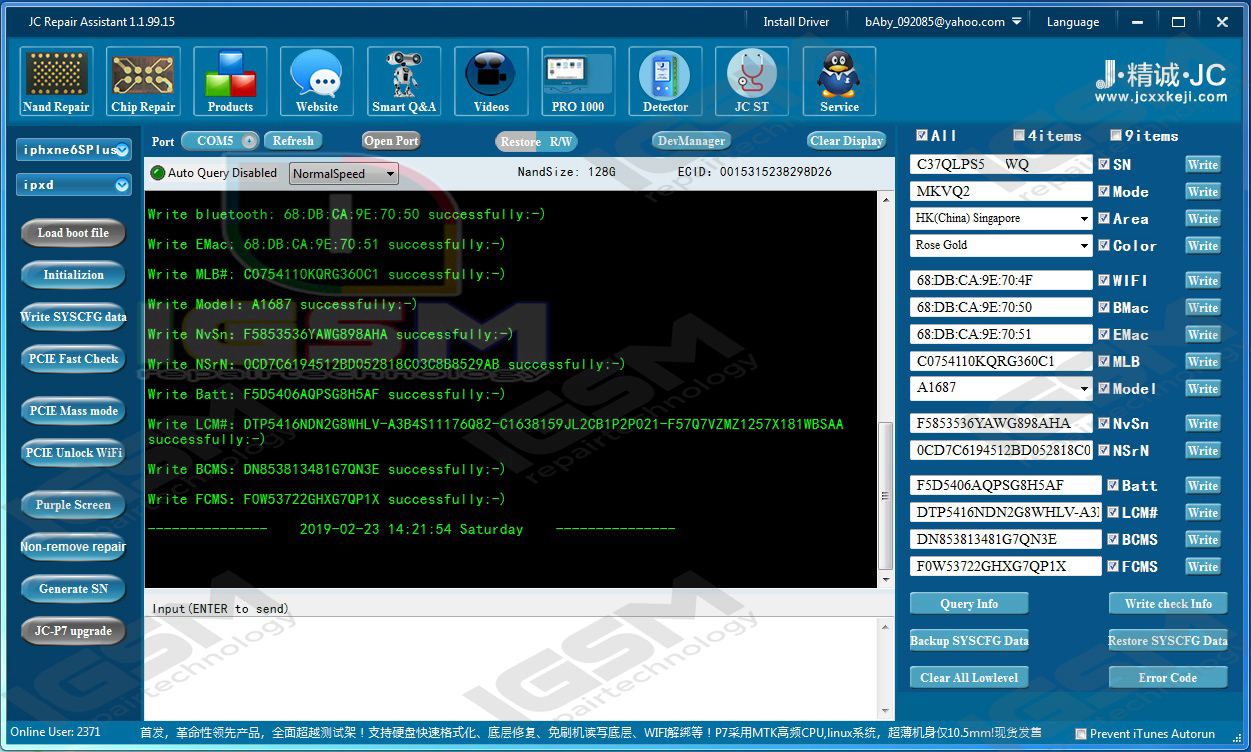Image resolution: width=1251 pixels, height=752 pixels.
Task: Click the Purple Screen button
Action: [73, 505]
